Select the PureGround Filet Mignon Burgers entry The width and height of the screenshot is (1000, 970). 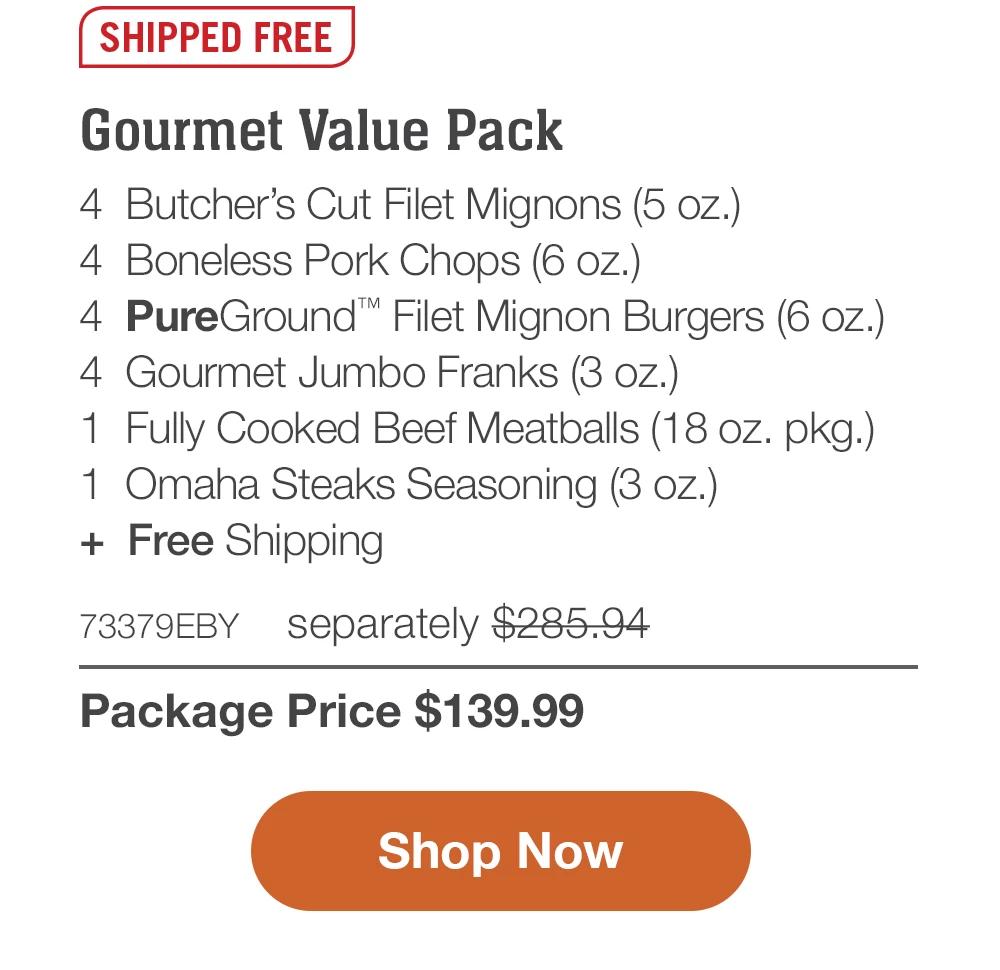pyautogui.click(x=505, y=315)
